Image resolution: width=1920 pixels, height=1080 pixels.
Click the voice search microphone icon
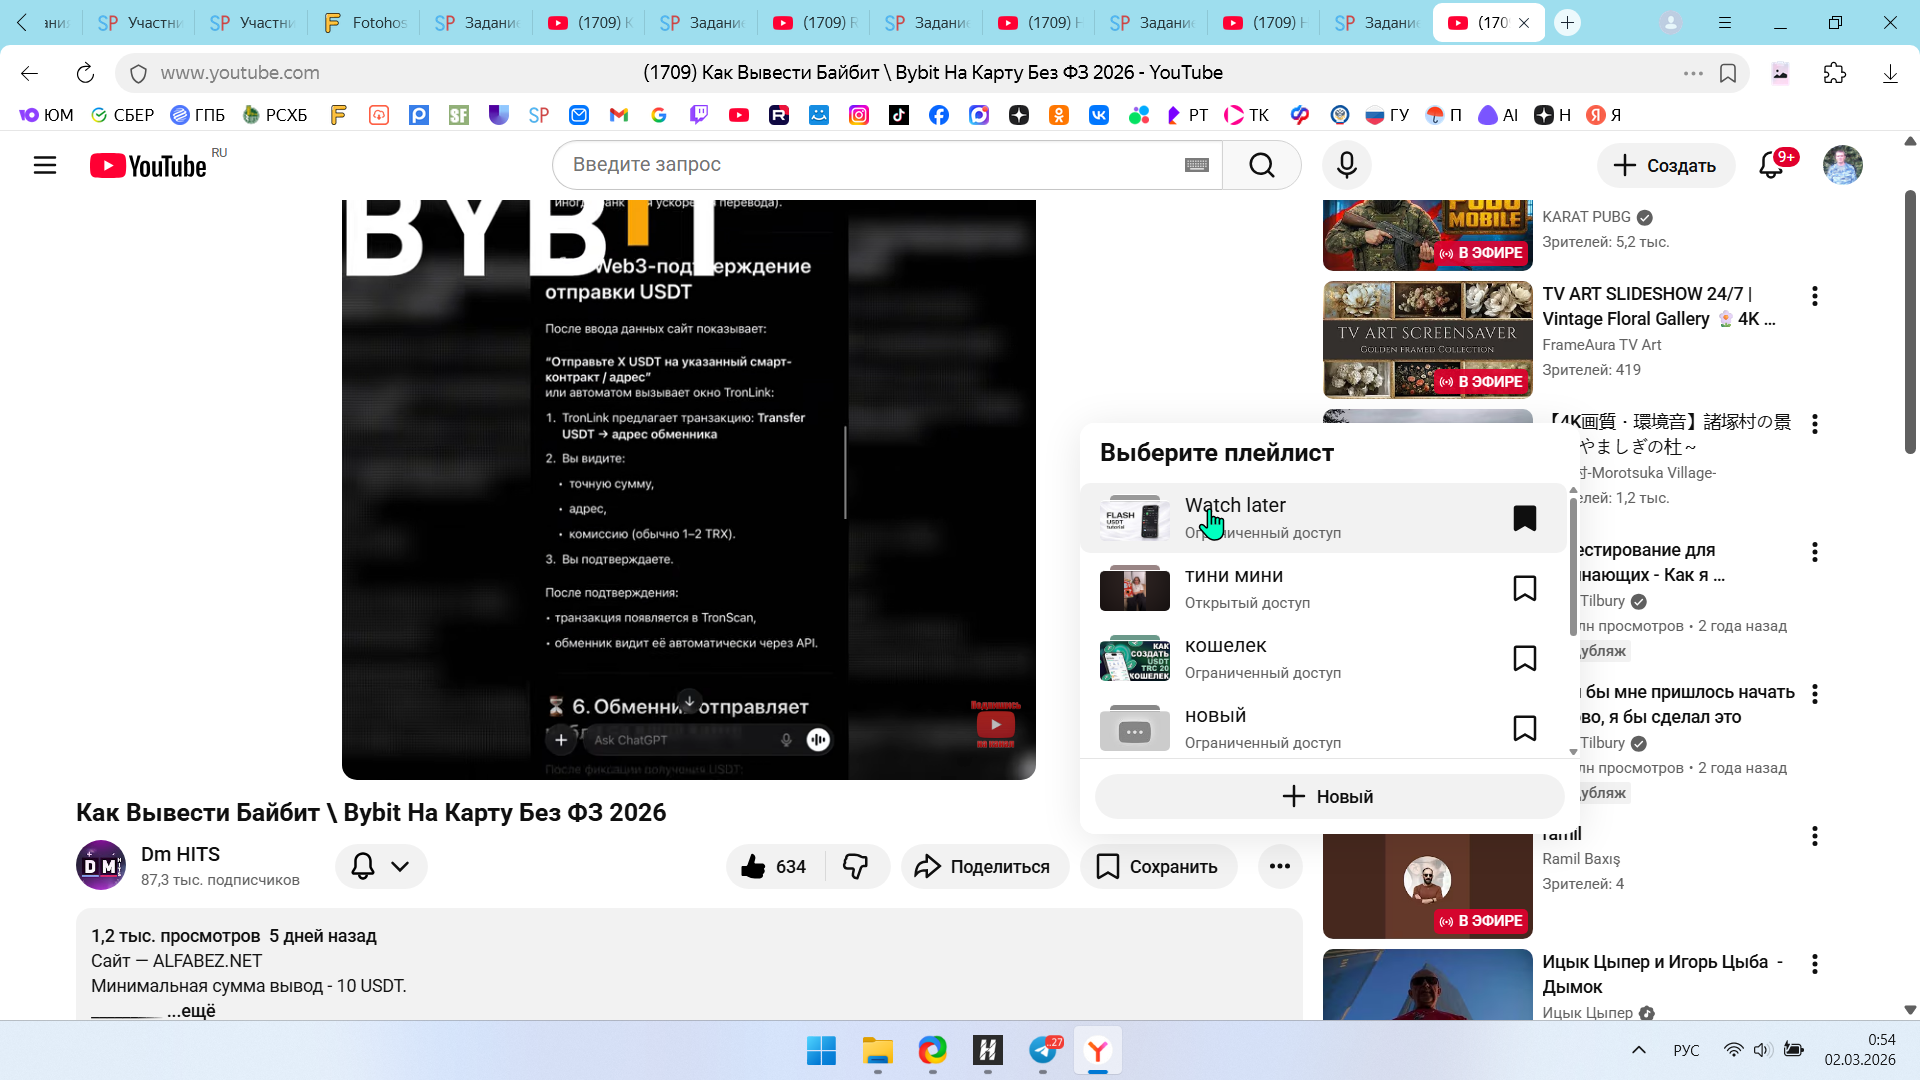pos(1346,165)
